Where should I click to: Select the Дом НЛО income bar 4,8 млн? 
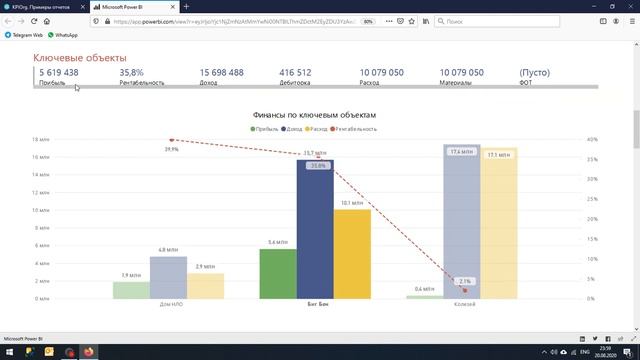[x=168, y=278]
